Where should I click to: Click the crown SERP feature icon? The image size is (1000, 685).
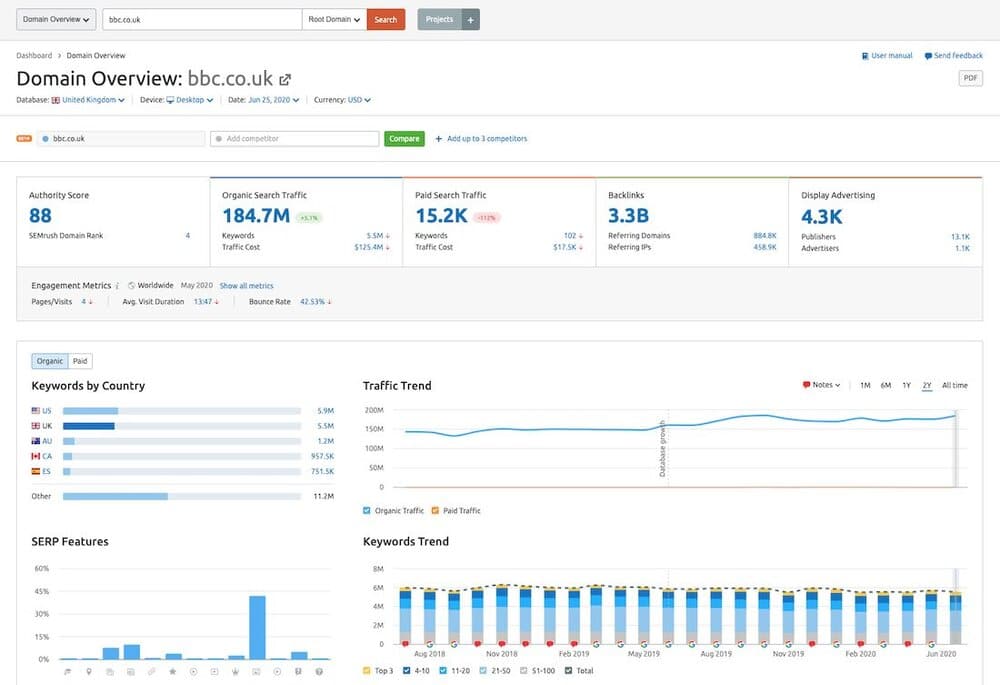235,672
